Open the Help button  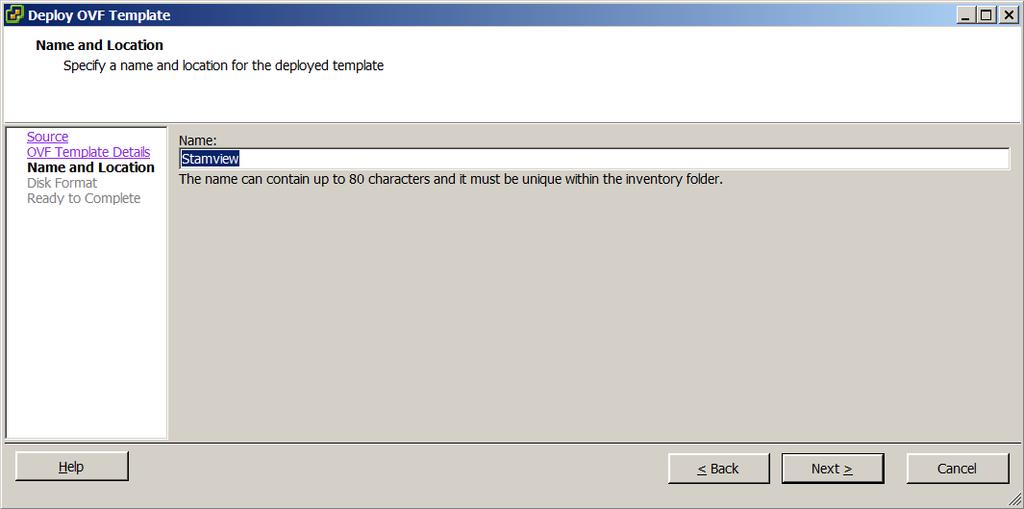click(72, 467)
